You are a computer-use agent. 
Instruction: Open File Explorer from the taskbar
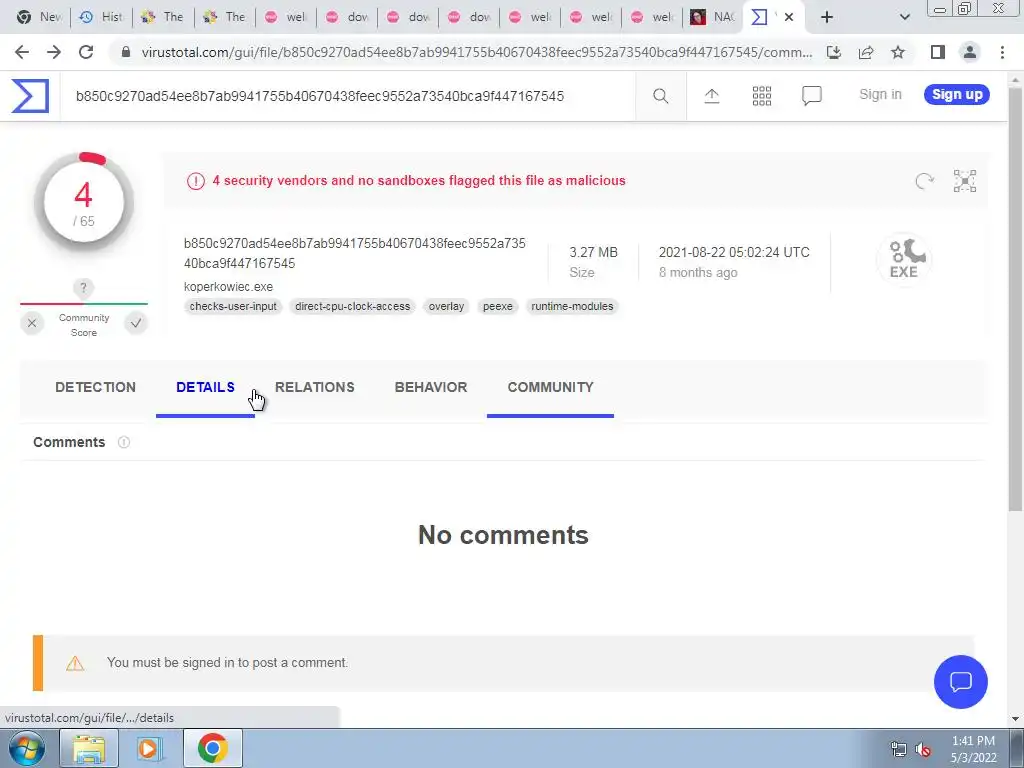pos(89,748)
